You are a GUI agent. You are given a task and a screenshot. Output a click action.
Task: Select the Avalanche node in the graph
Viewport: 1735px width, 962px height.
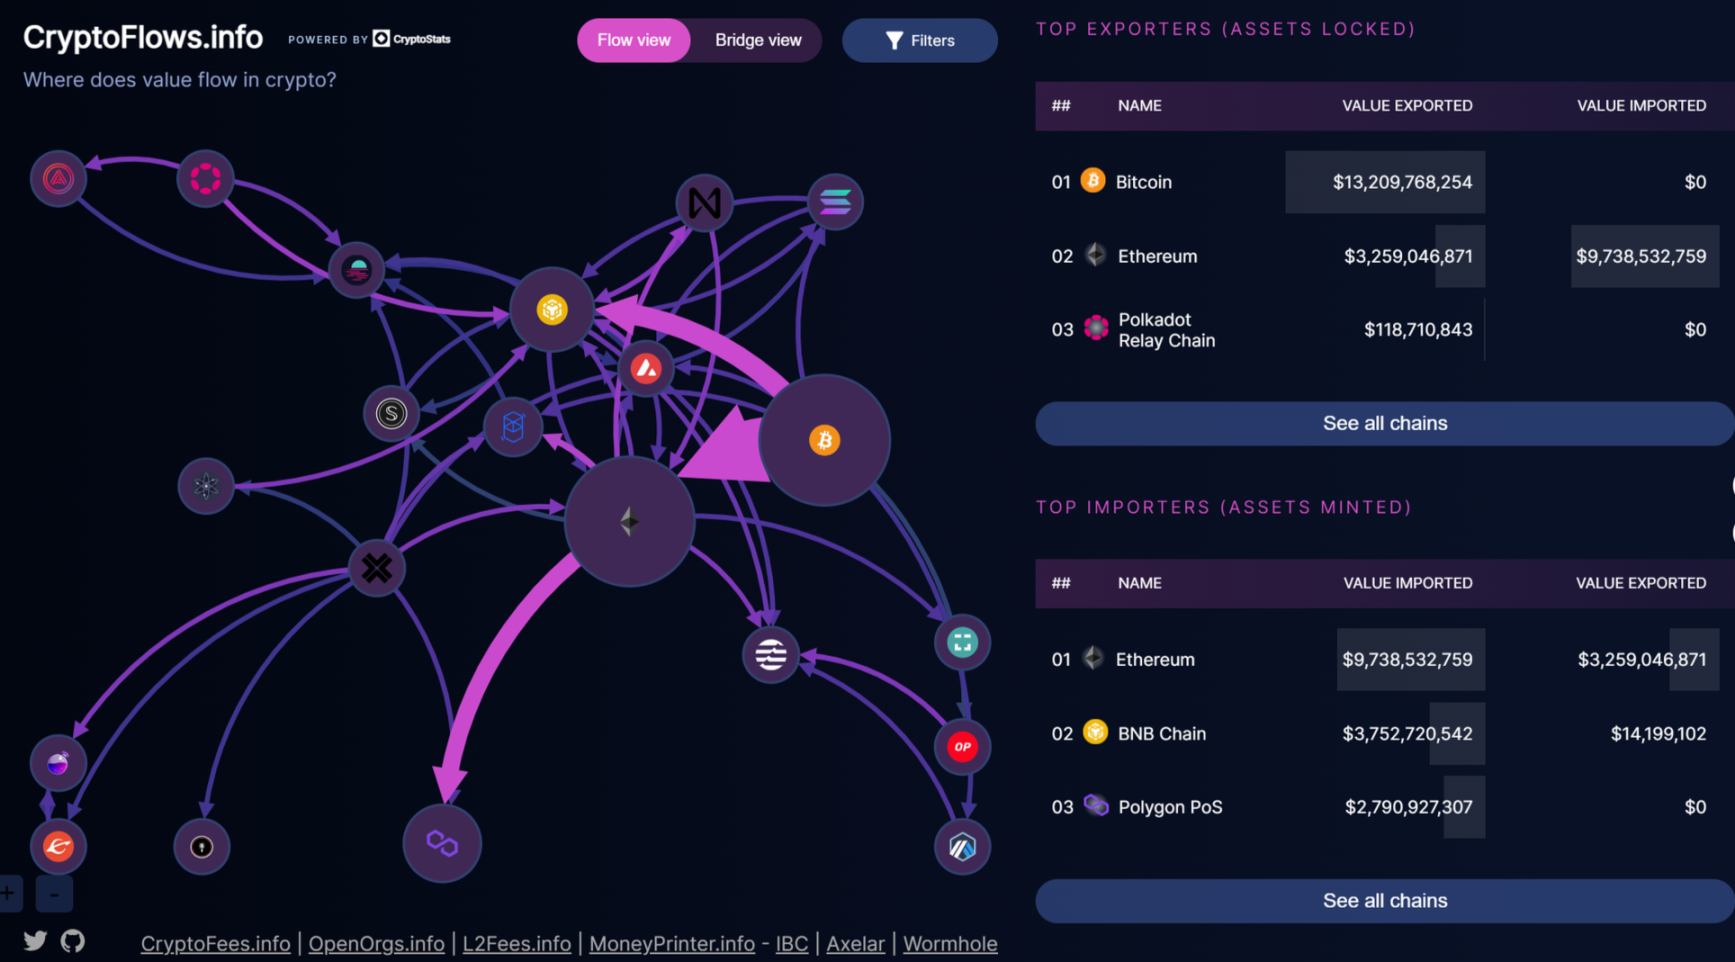click(646, 369)
